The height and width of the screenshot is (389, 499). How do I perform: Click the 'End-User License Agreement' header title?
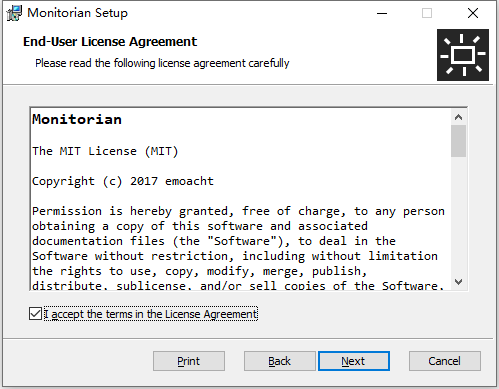click(x=110, y=42)
